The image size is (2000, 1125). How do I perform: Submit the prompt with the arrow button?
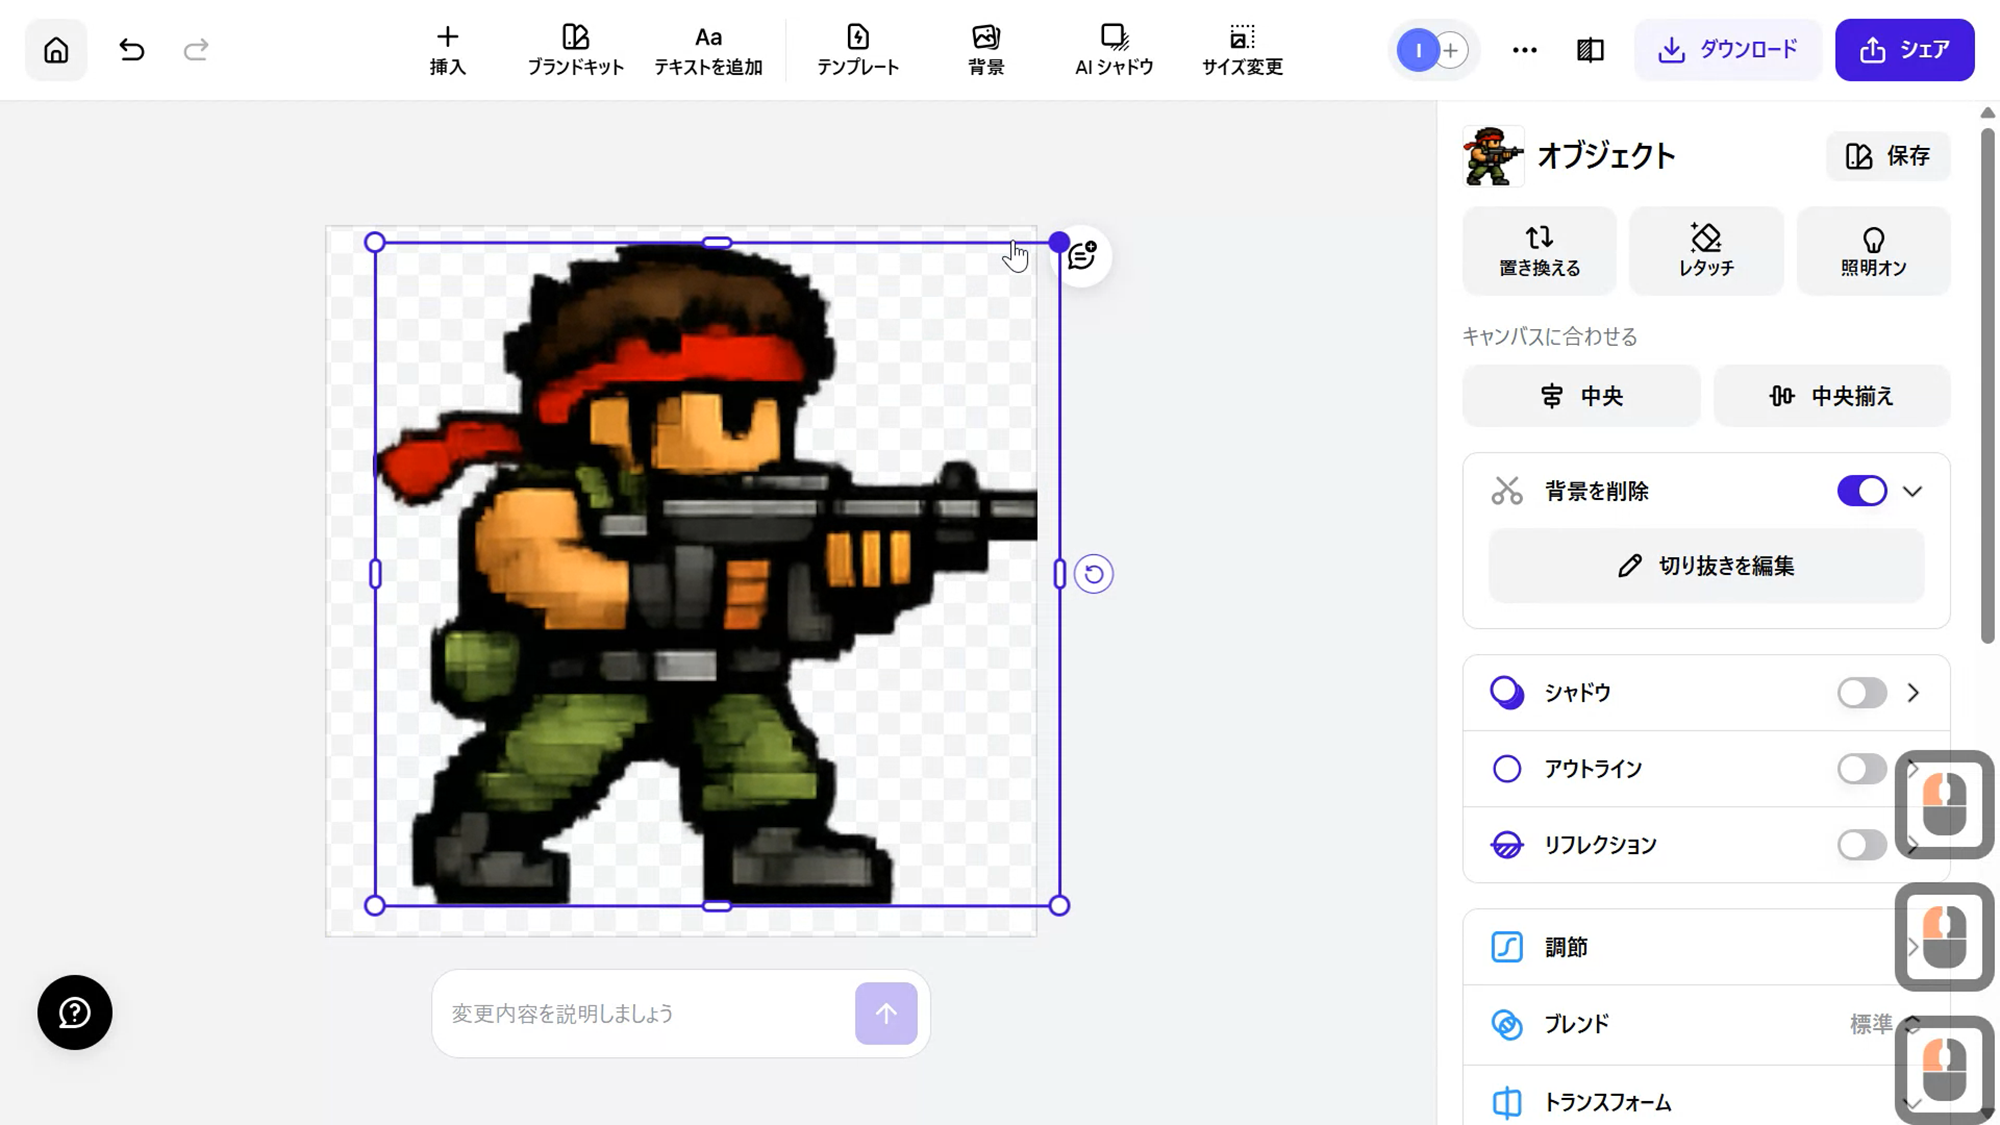pyautogui.click(x=886, y=1014)
